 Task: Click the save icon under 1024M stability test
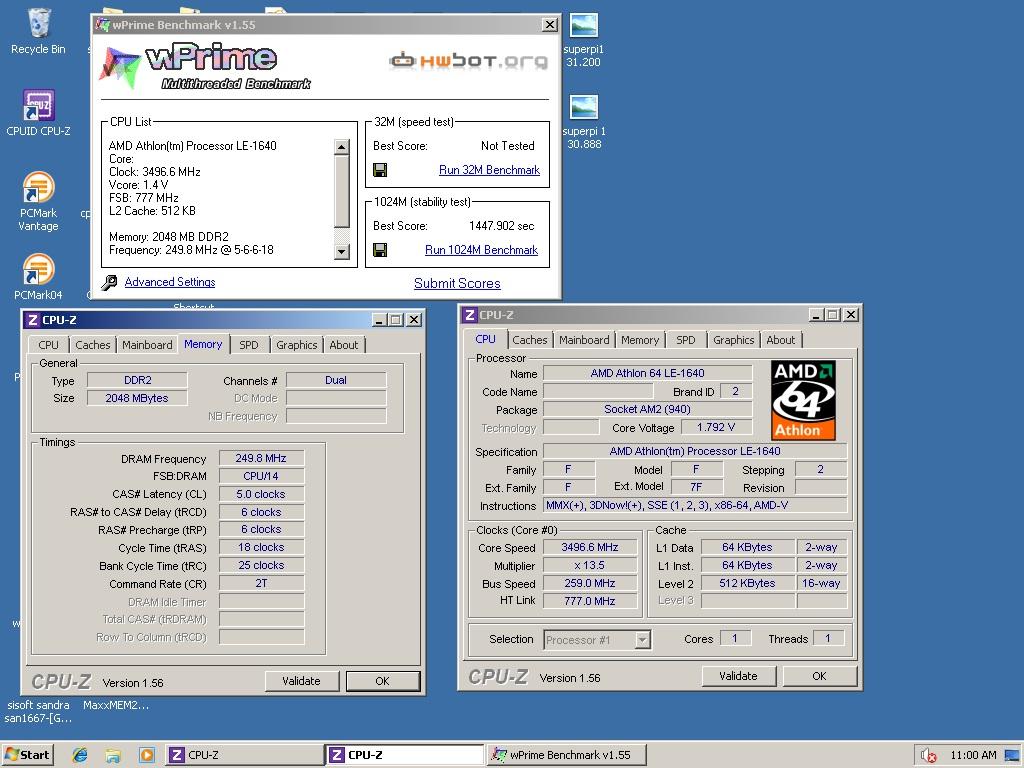380,250
